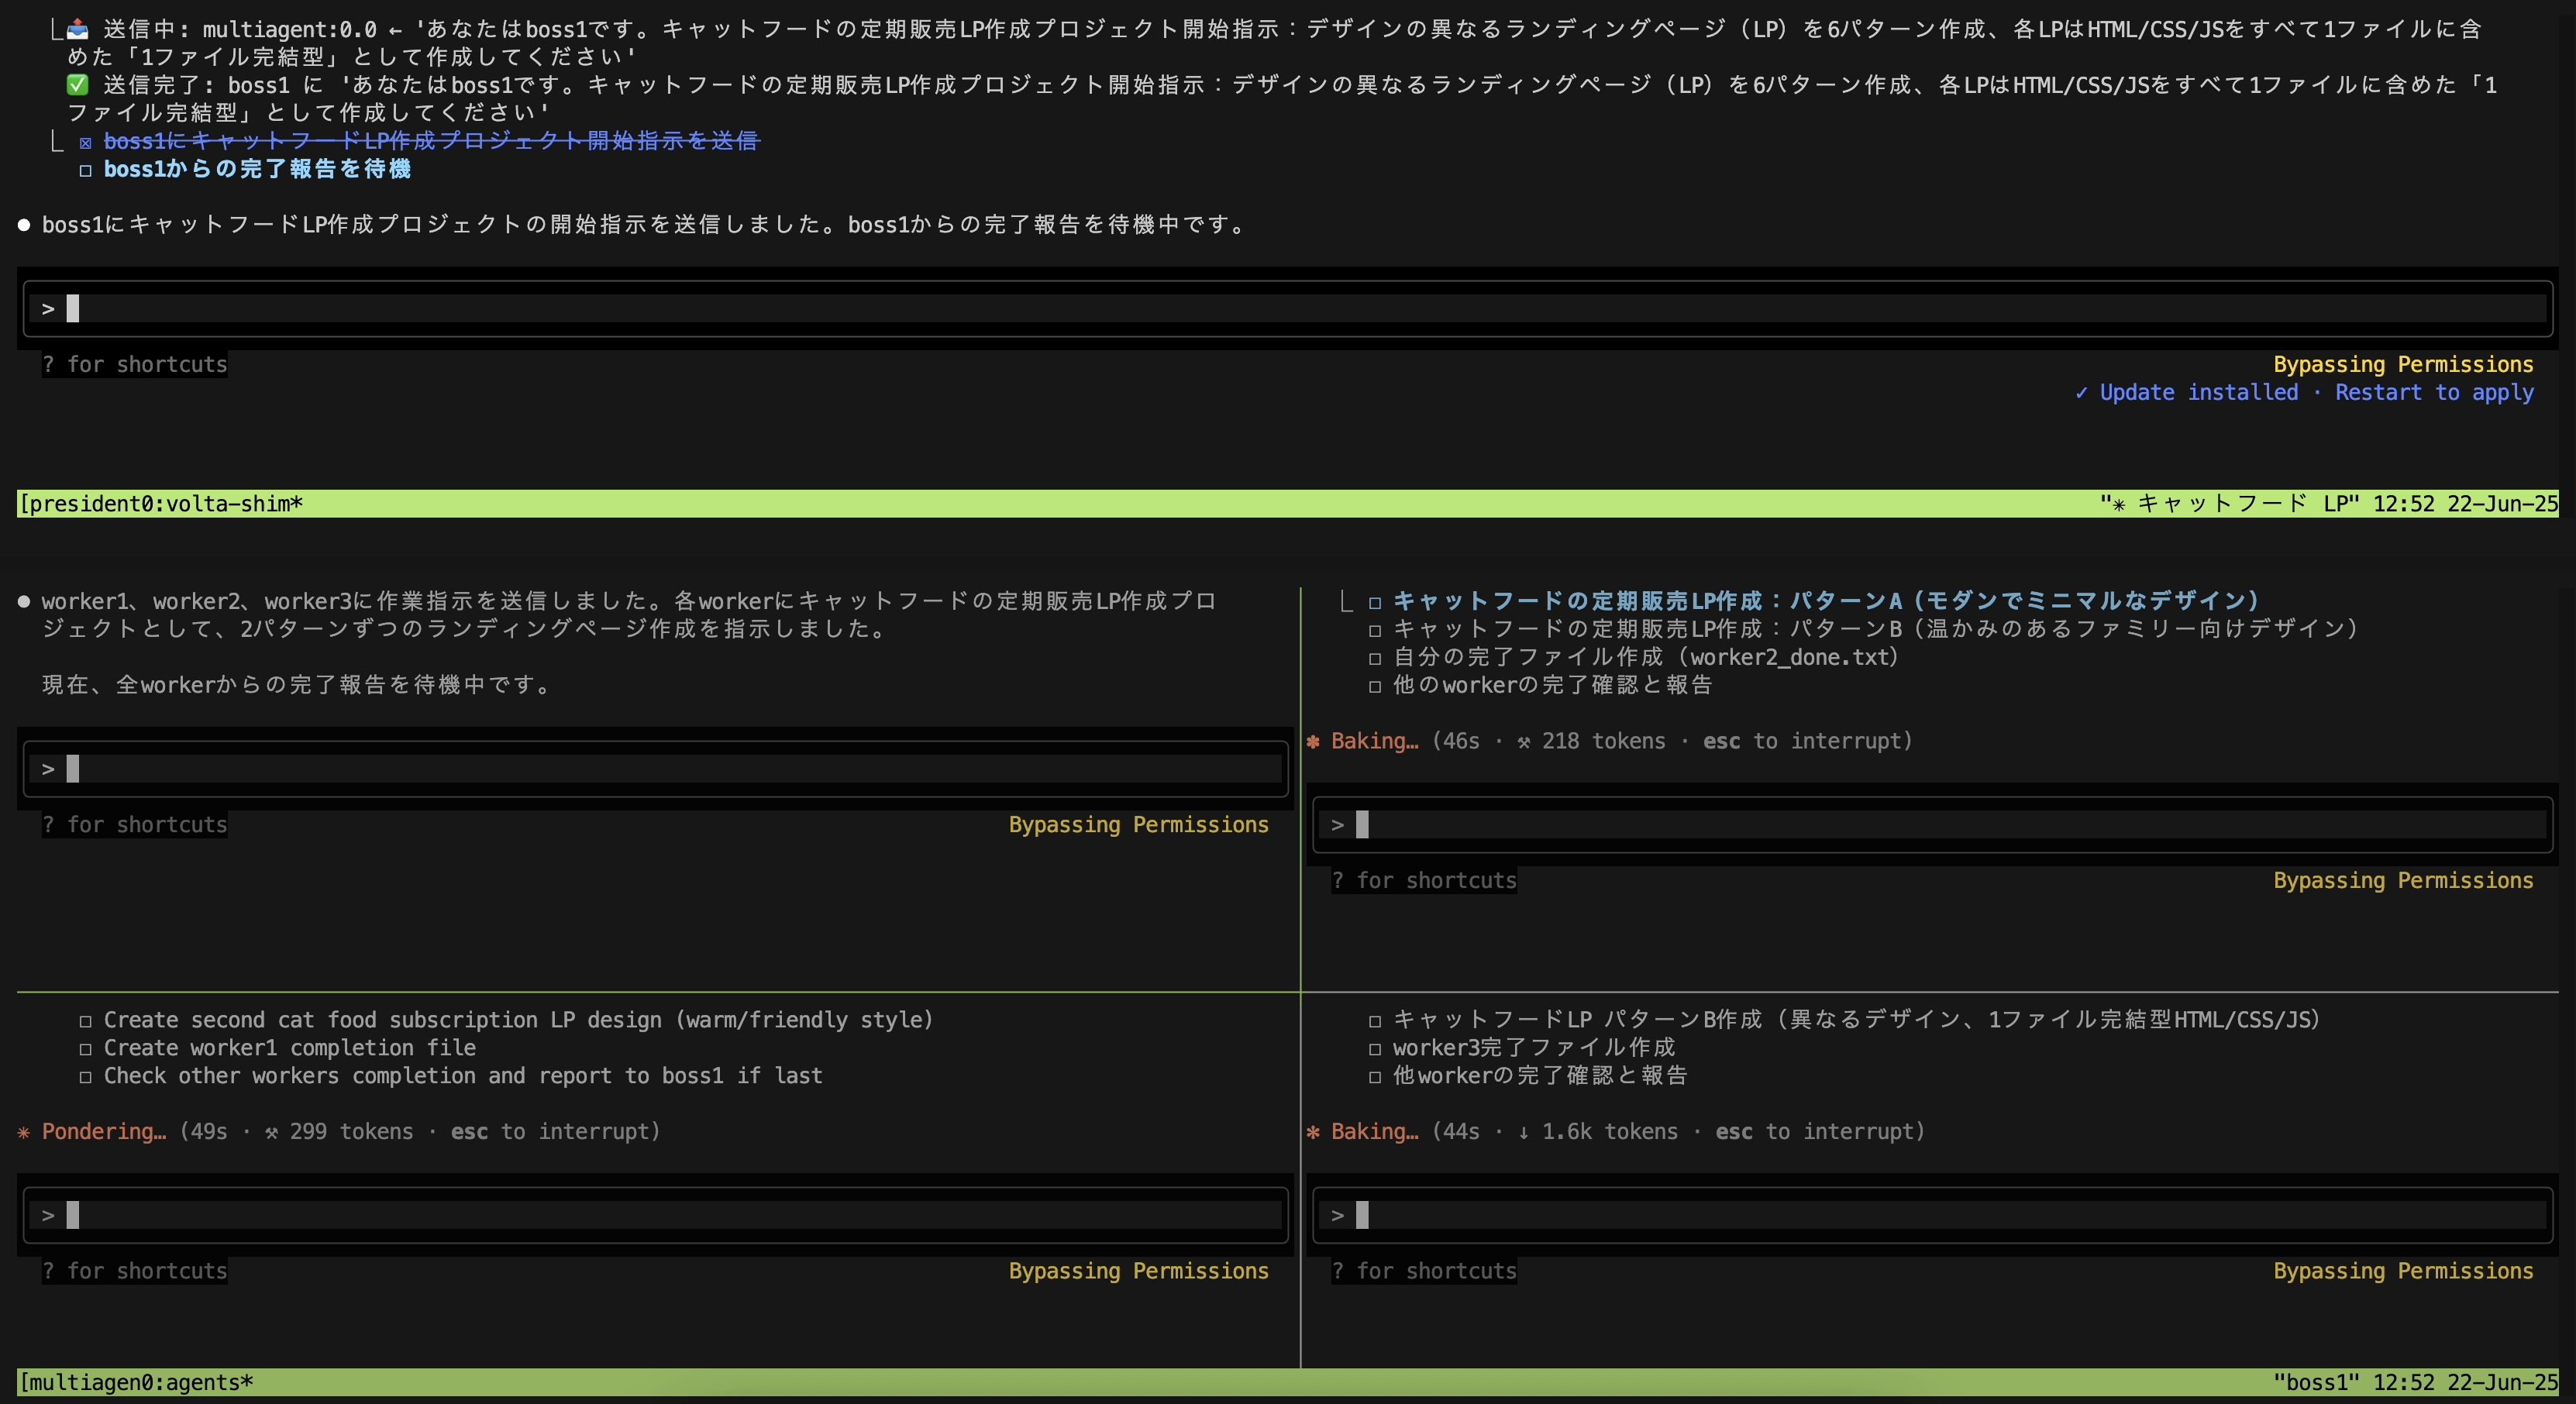Toggle checkbox for 他workerの完了確認と報告 in worker3 pane
This screenshot has height=1404, width=2576.
tap(1375, 1077)
